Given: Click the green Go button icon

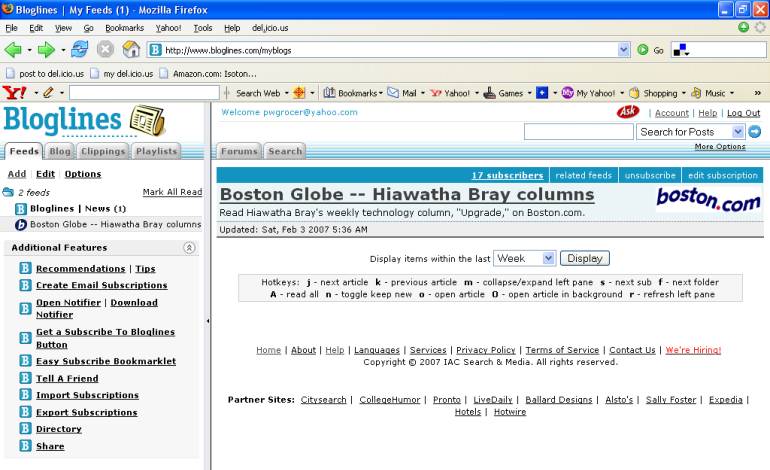Looking at the screenshot, I should coord(643,50).
